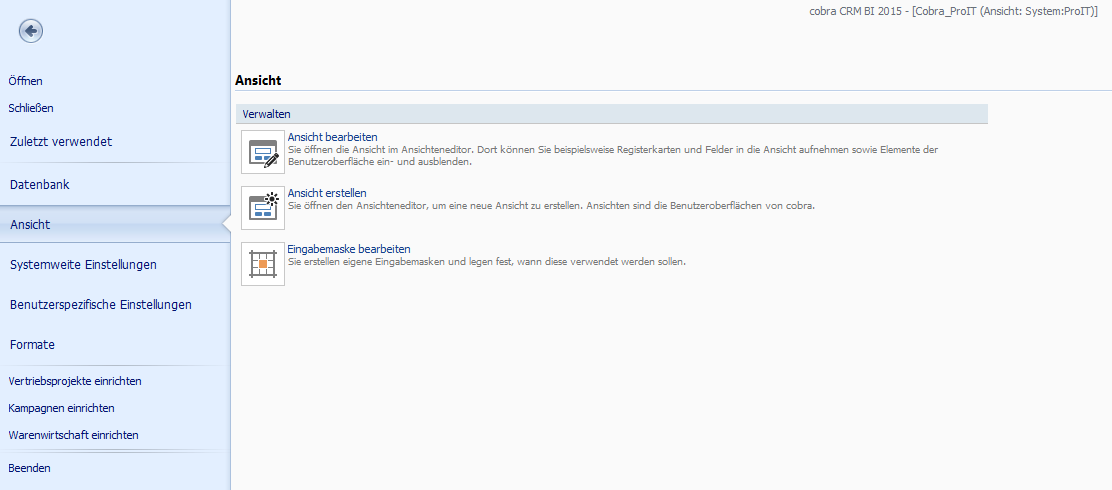Select Öffnen in the sidebar
Screen dimensions: 1112x490
click(x=26, y=81)
